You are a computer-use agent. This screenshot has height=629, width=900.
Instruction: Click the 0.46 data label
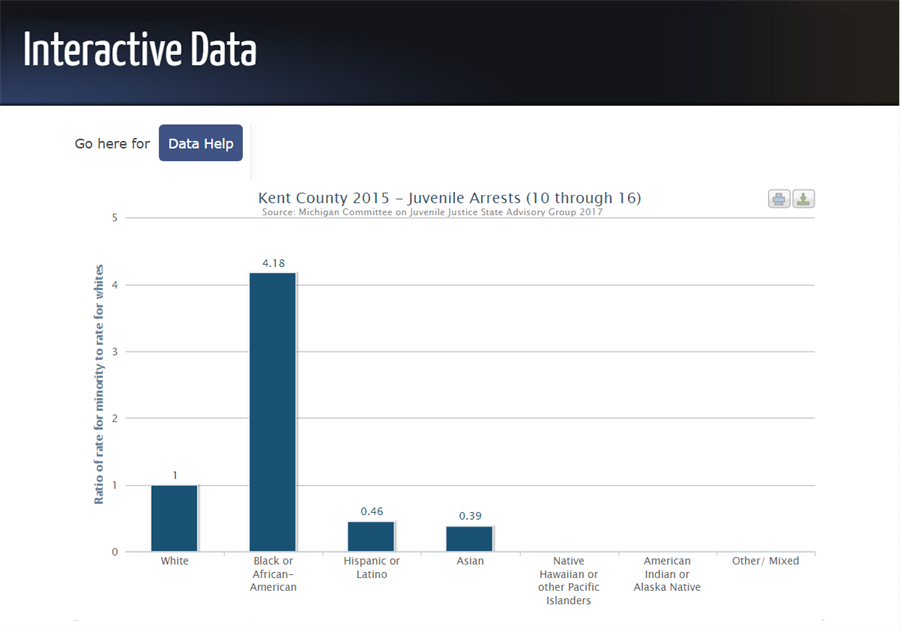pyautogui.click(x=371, y=511)
